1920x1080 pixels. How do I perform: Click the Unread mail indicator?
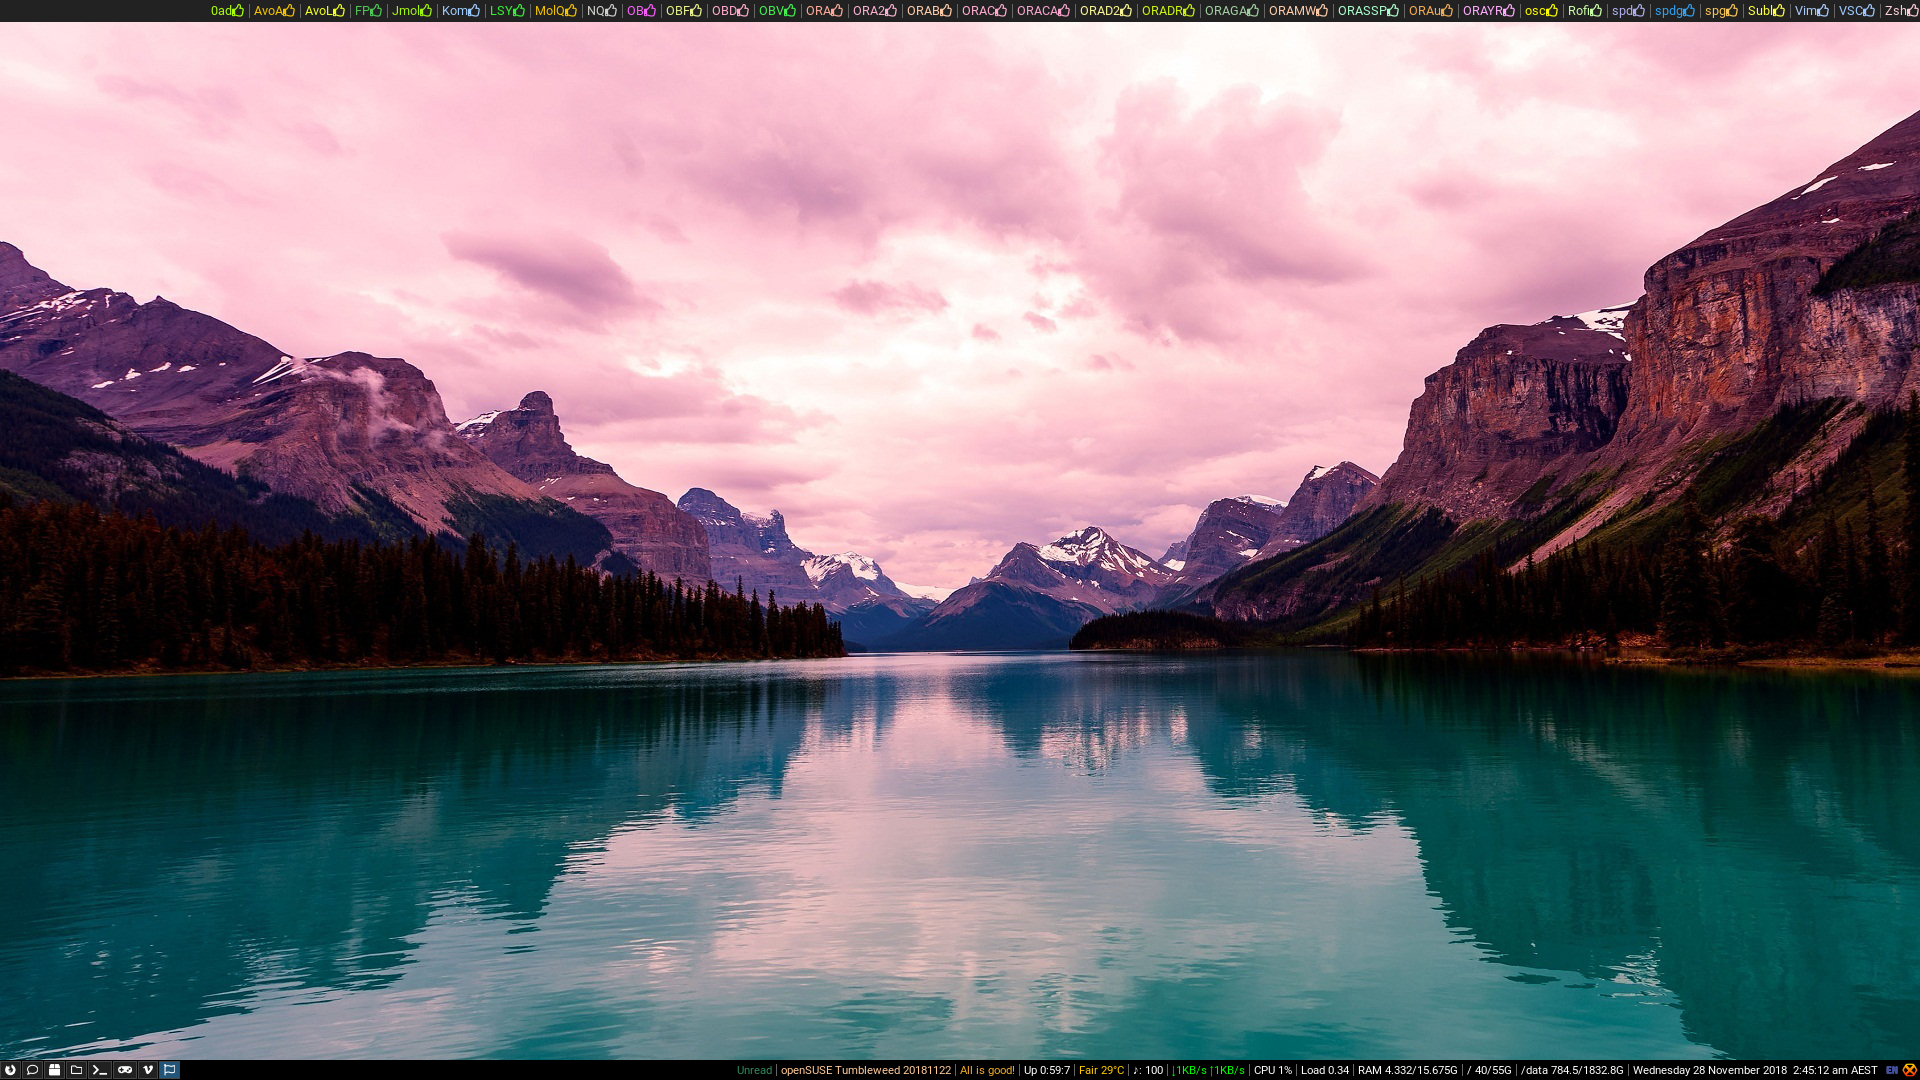tap(754, 1070)
